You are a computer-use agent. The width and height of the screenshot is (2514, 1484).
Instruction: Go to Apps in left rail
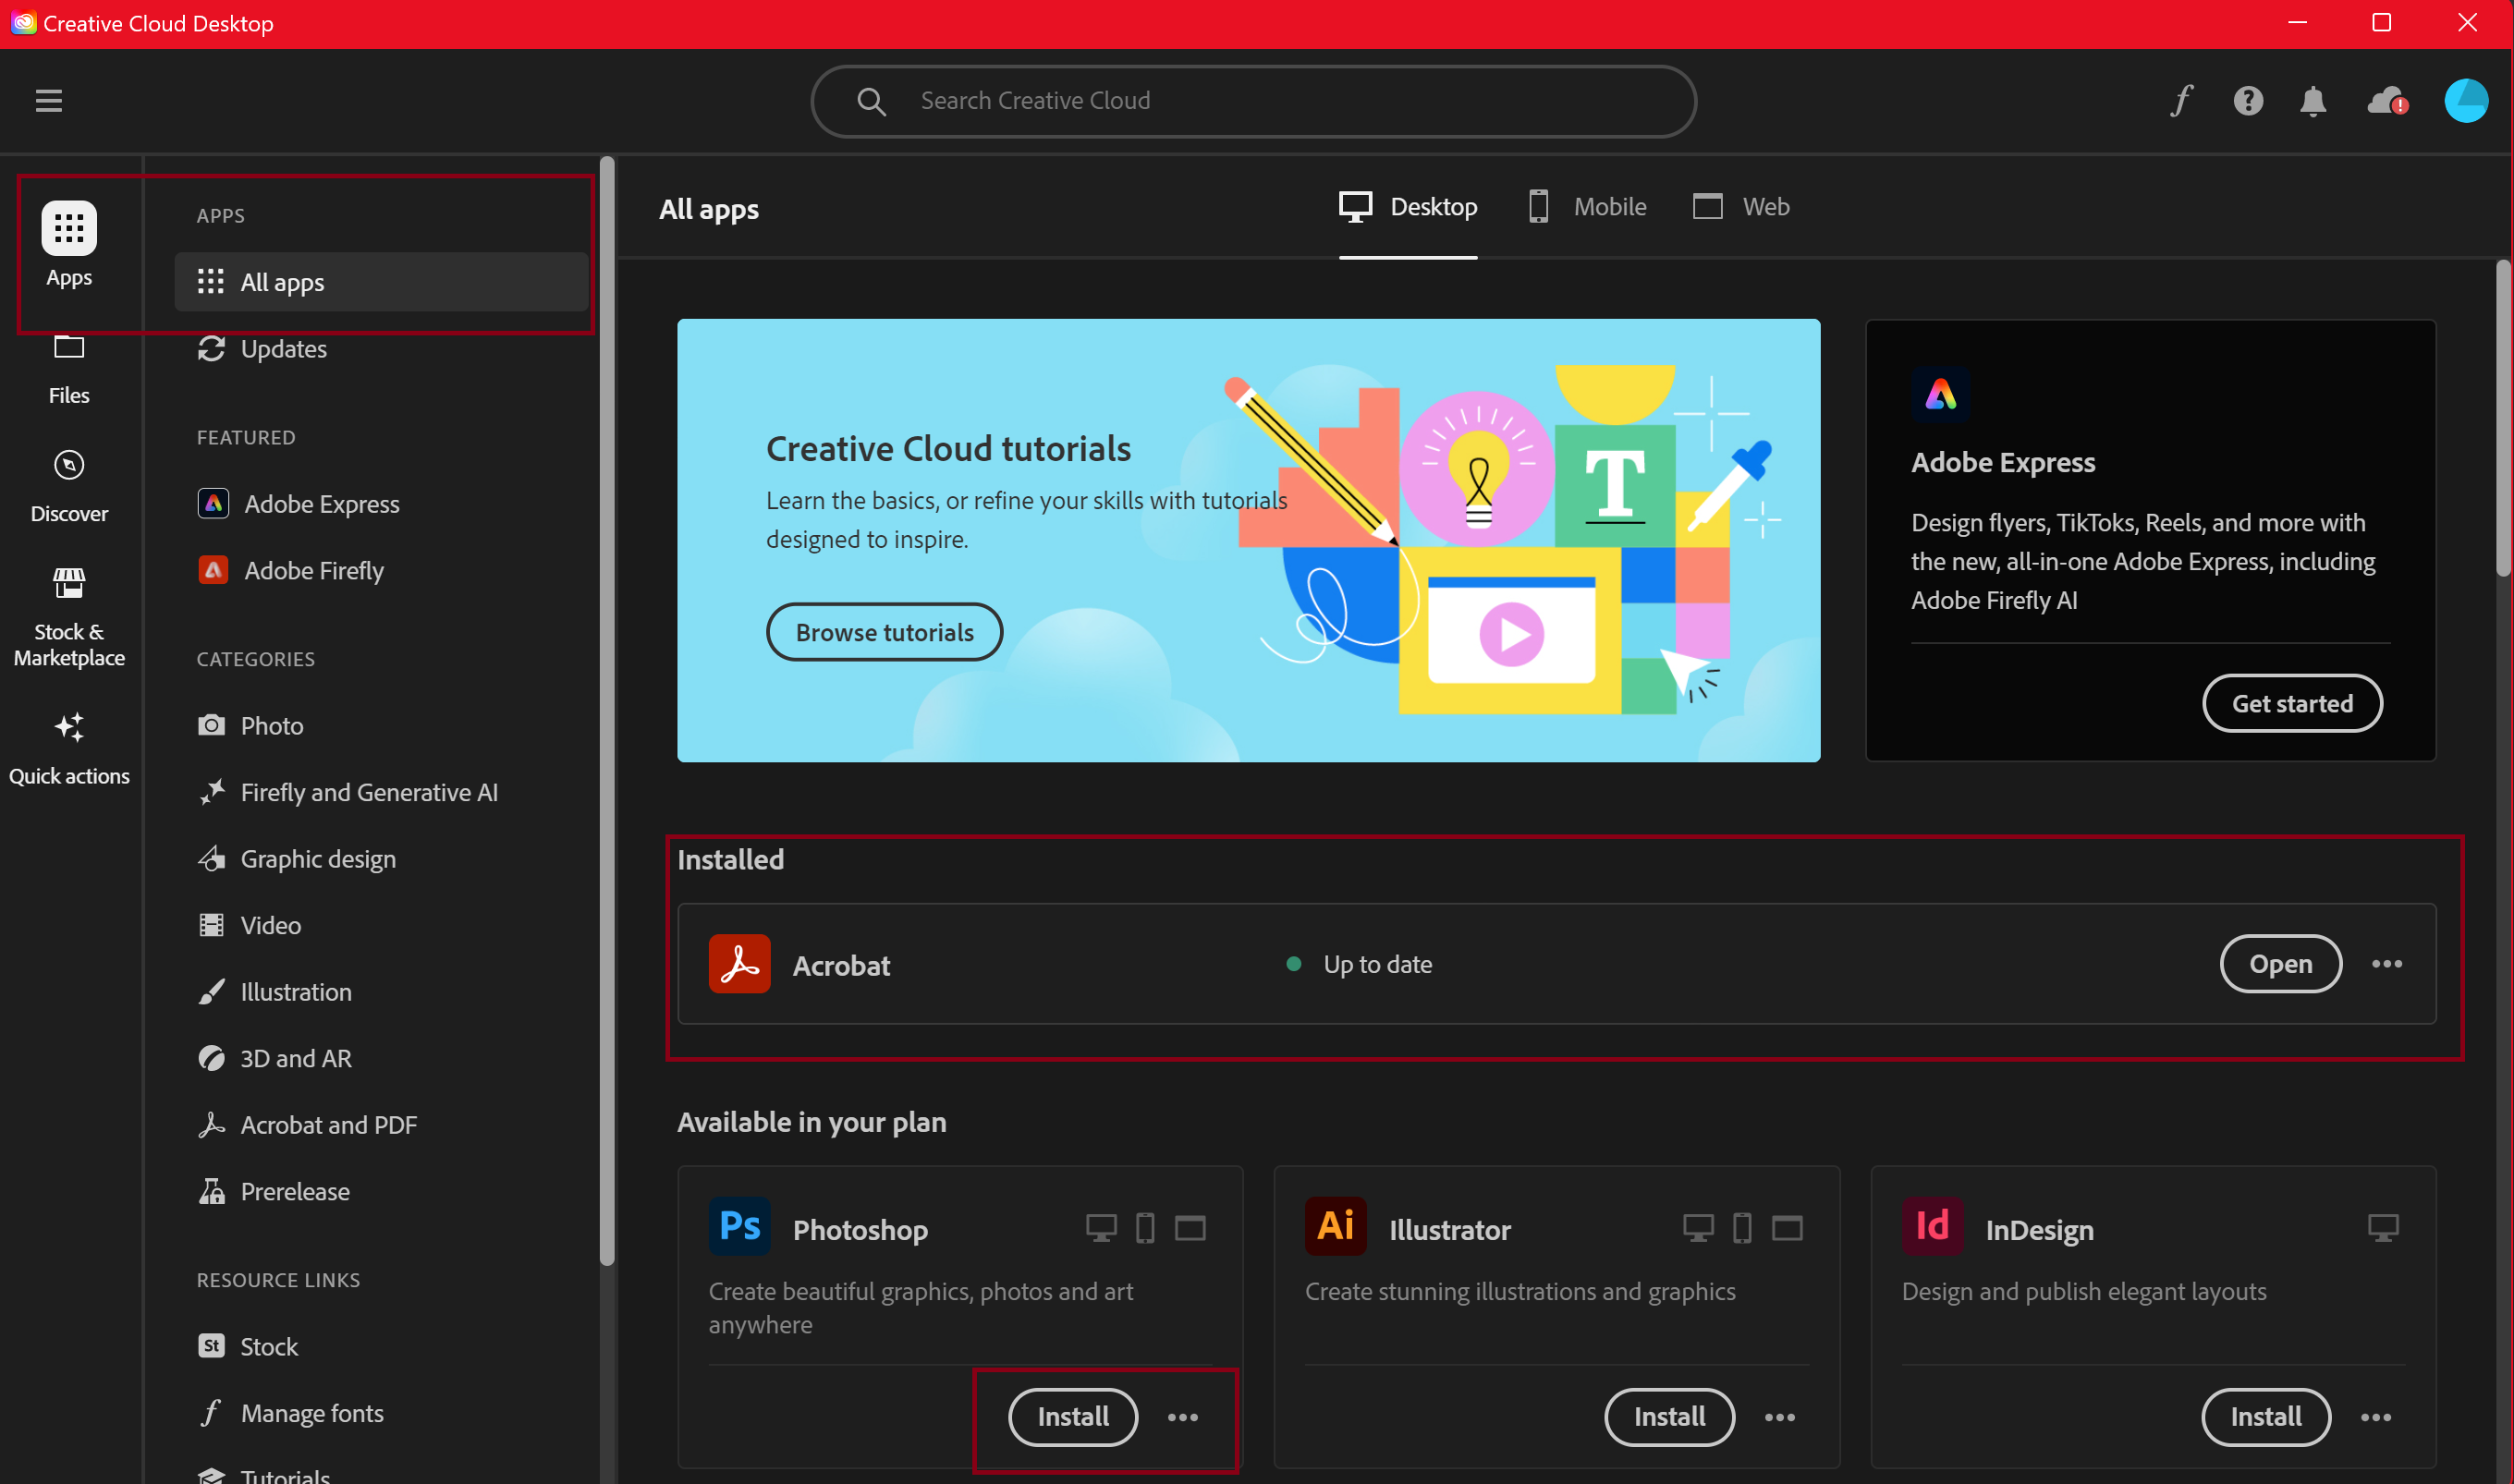tap(69, 245)
